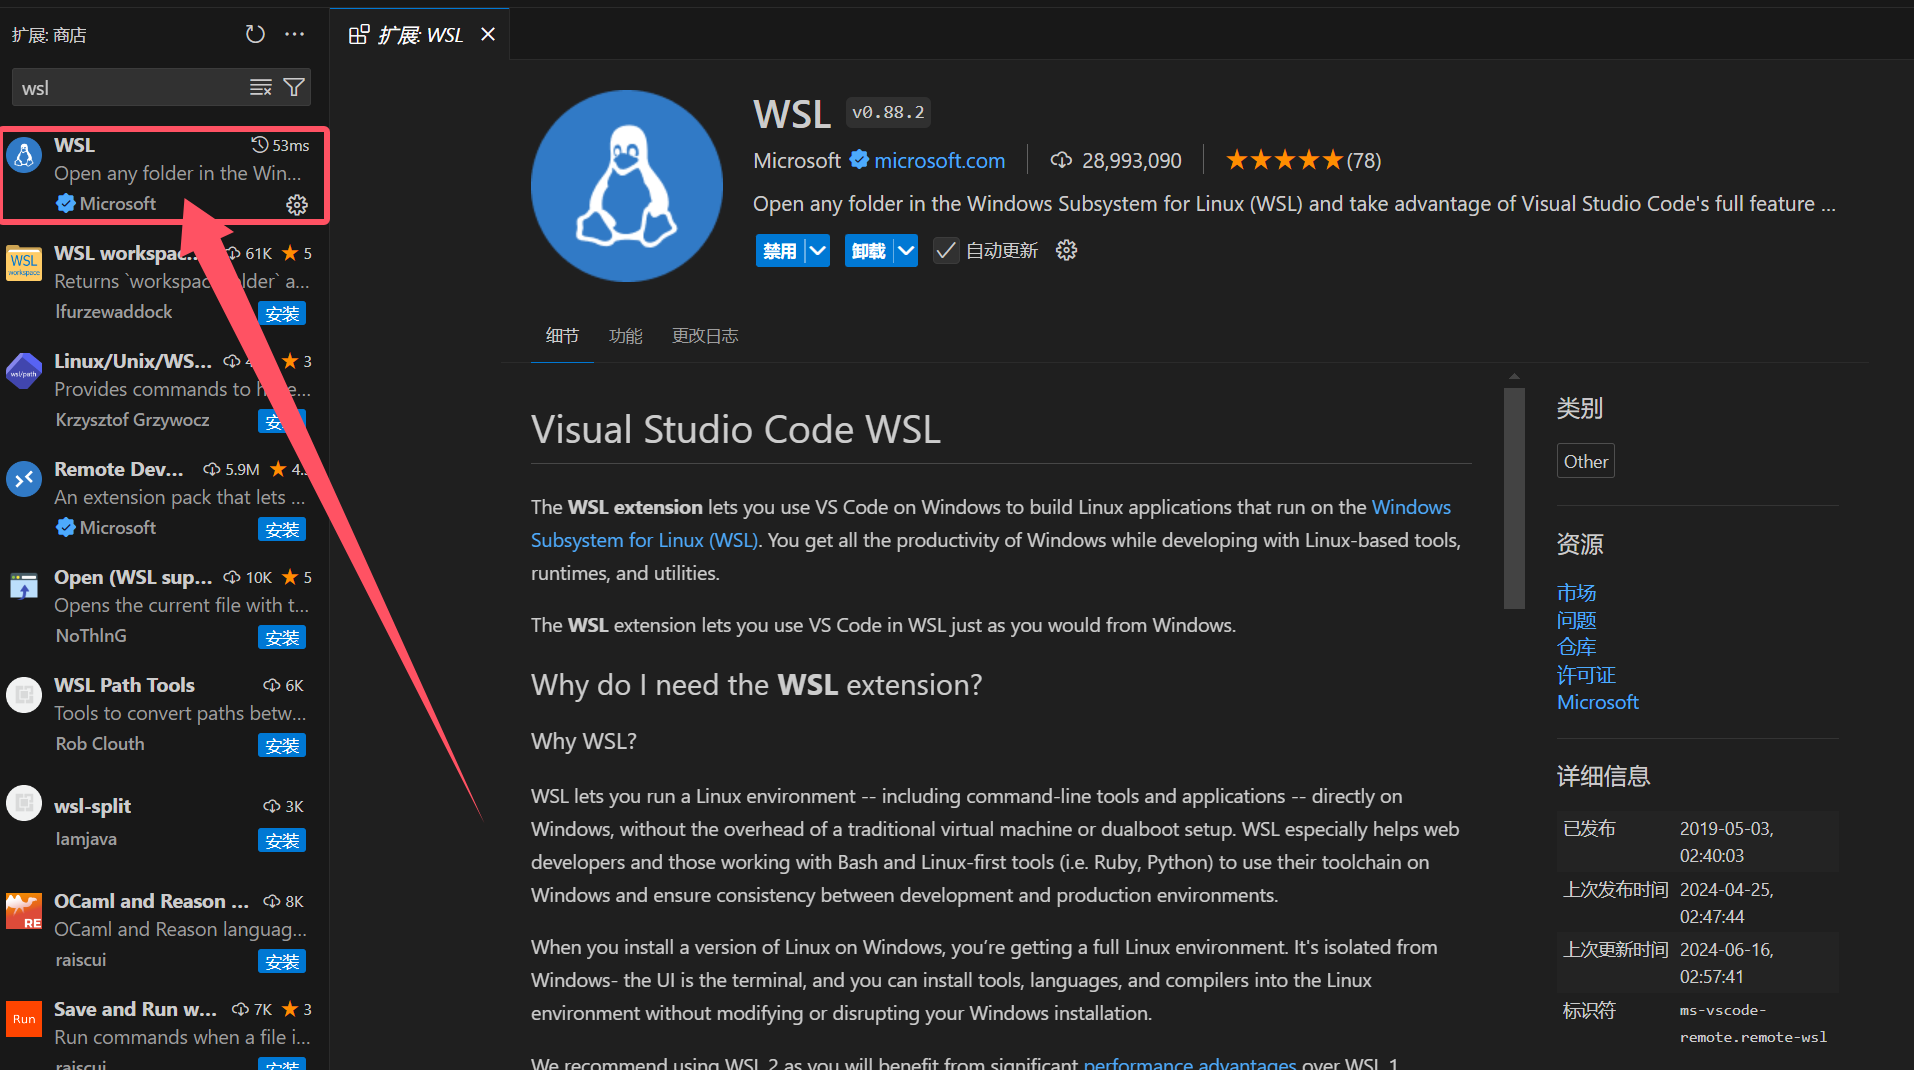Open the performance advantages link
1914x1070 pixels.
(x=1190, y=1062)
